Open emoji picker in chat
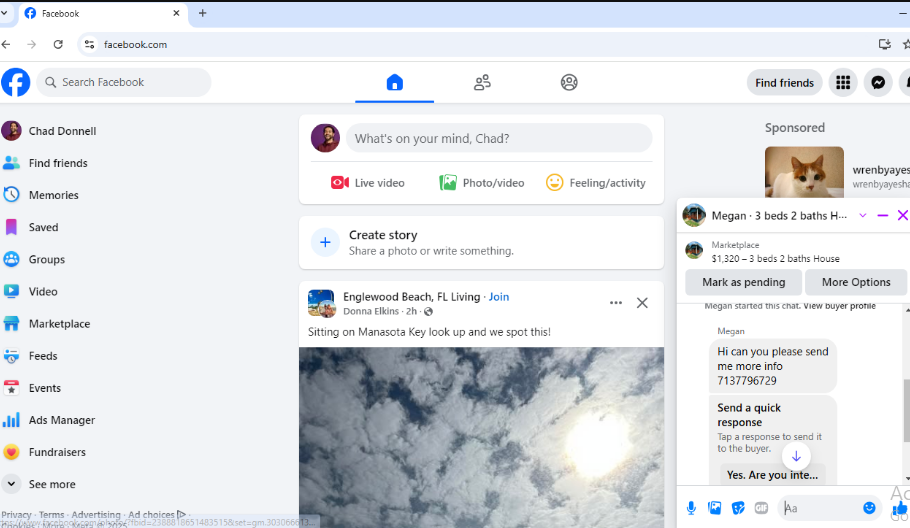 point(869,508)
